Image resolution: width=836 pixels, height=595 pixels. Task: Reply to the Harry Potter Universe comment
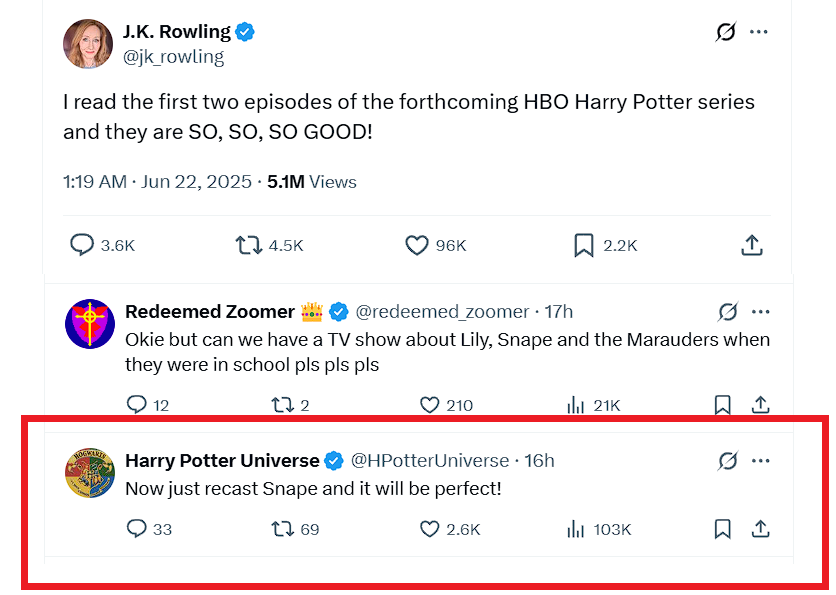click(137, 529)
